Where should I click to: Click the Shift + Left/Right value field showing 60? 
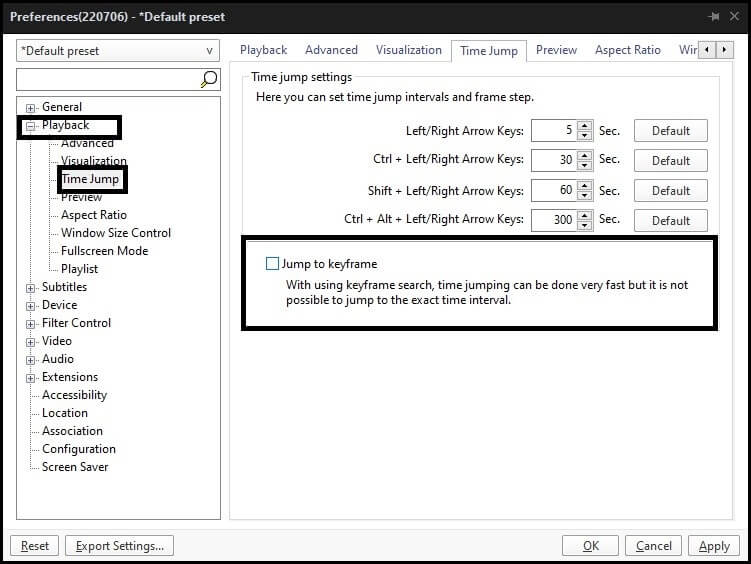coord(554,191)
